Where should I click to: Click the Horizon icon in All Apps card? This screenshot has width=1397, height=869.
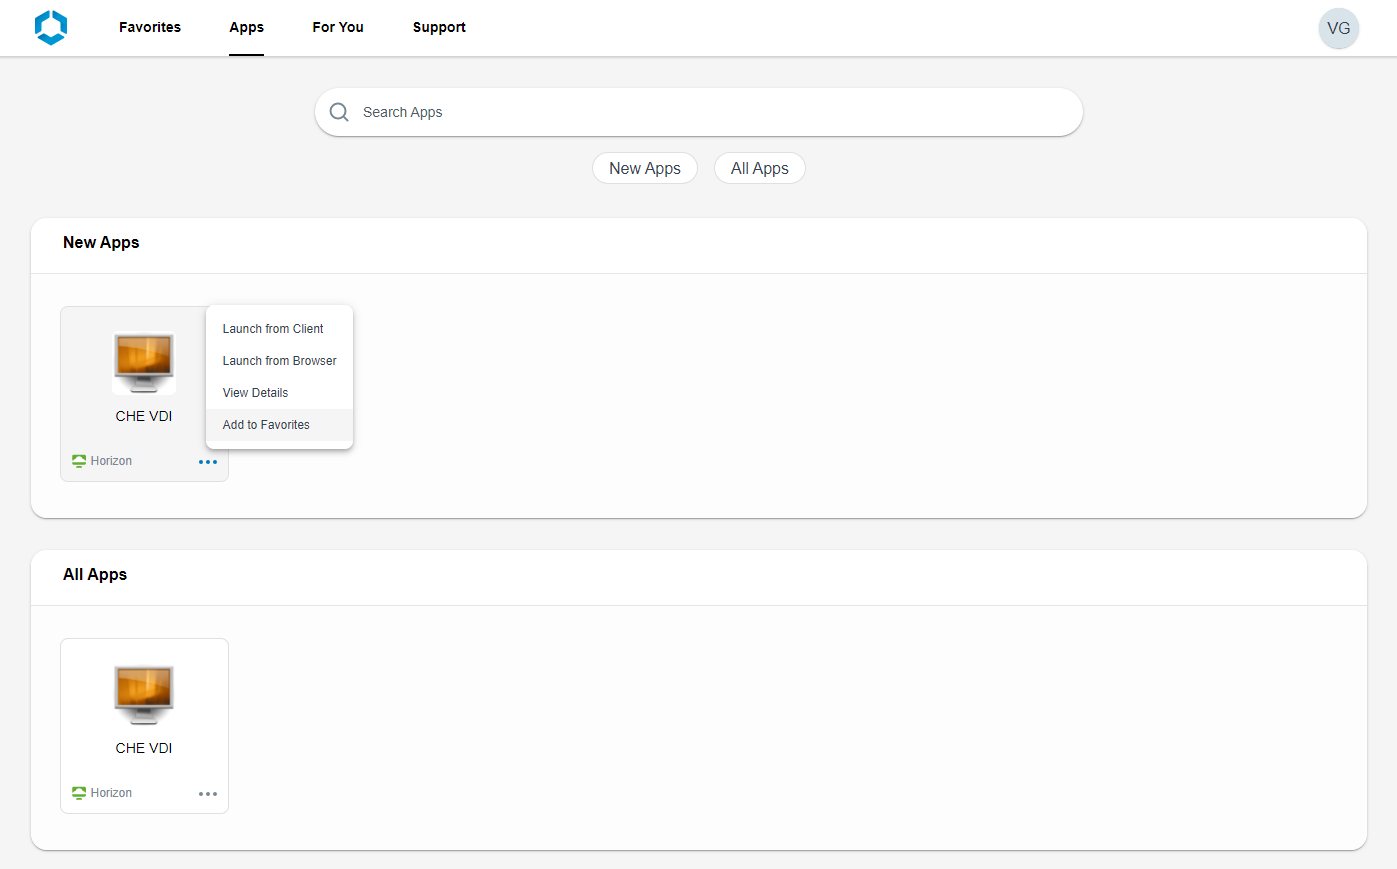click(x=79, y=793)
